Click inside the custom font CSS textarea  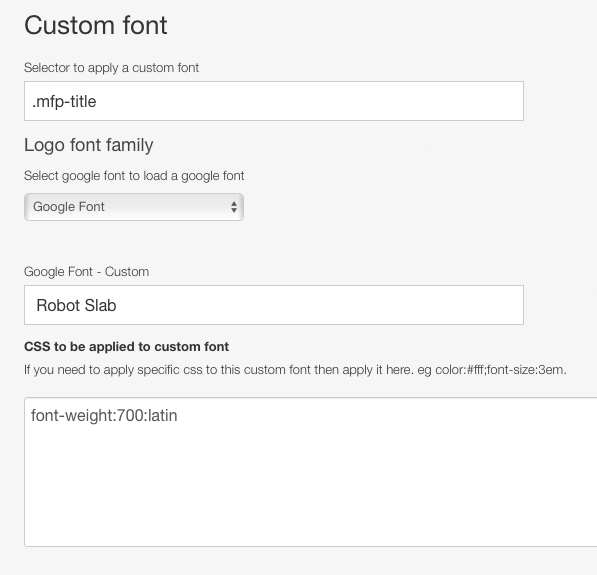point(310,472)
